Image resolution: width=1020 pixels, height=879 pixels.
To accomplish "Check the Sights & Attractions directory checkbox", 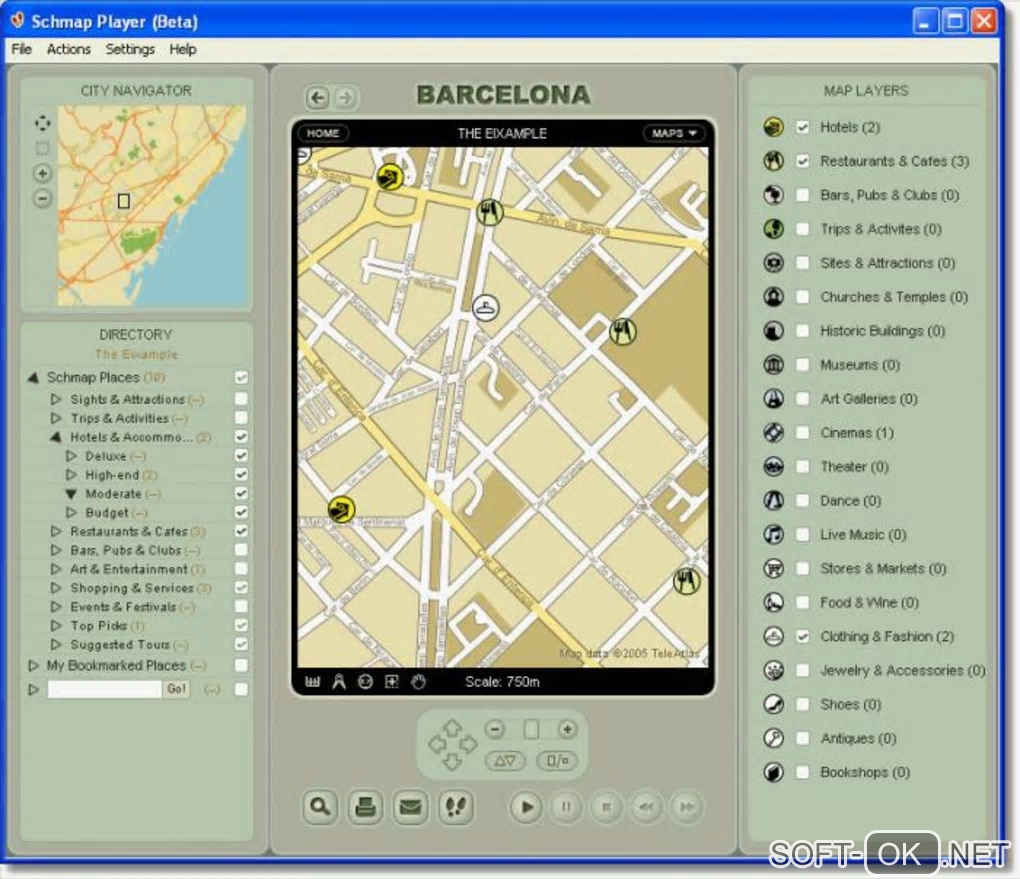I will click(x=241, y=398).
